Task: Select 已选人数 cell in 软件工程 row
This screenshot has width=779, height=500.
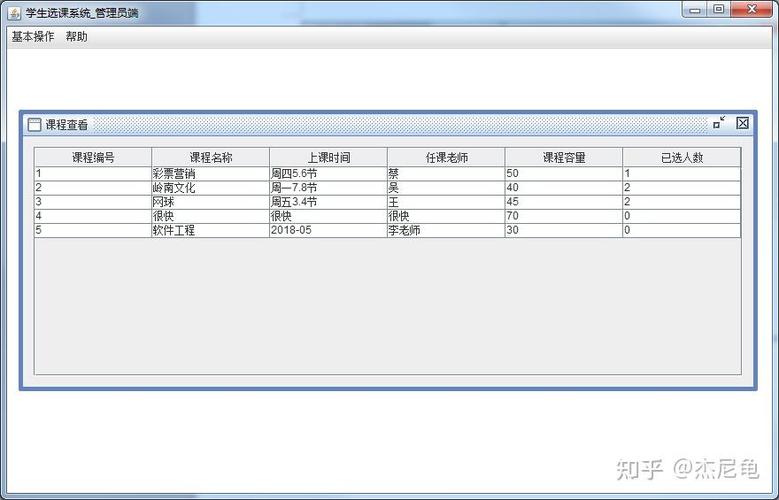Action: (x=682, y=230)
